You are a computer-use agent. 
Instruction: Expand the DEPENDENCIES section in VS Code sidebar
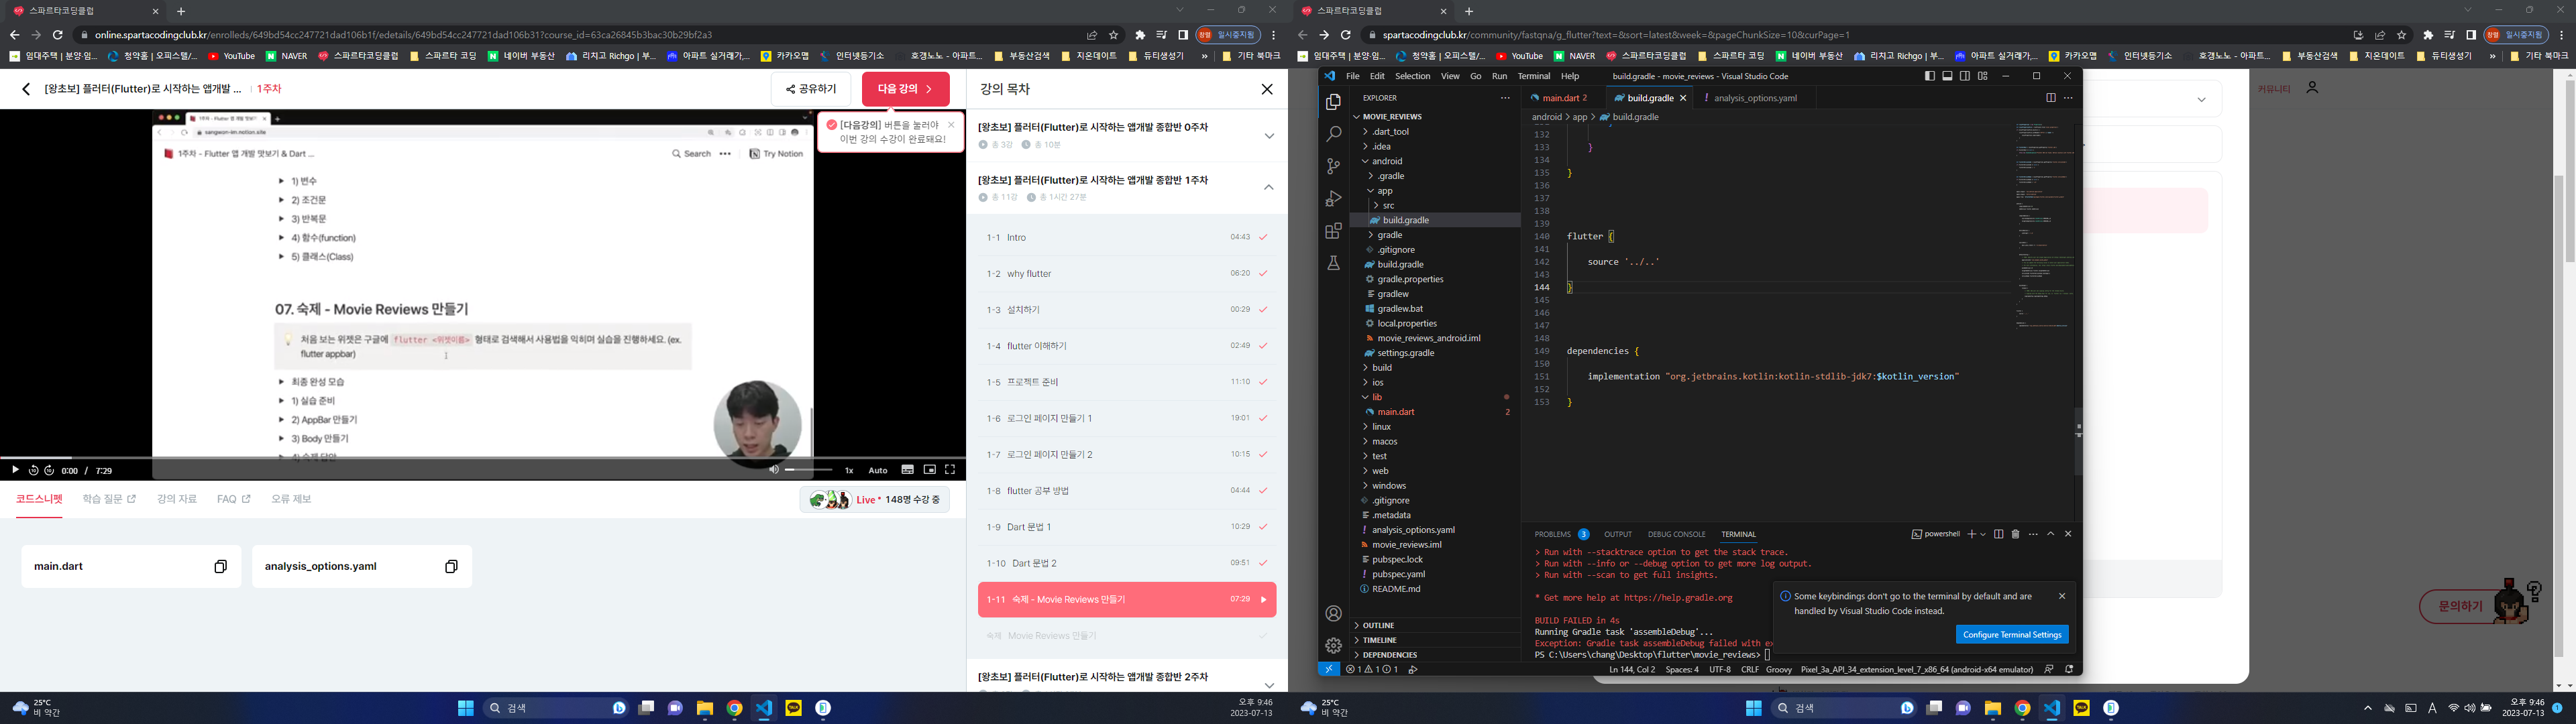click(1435, 655)
